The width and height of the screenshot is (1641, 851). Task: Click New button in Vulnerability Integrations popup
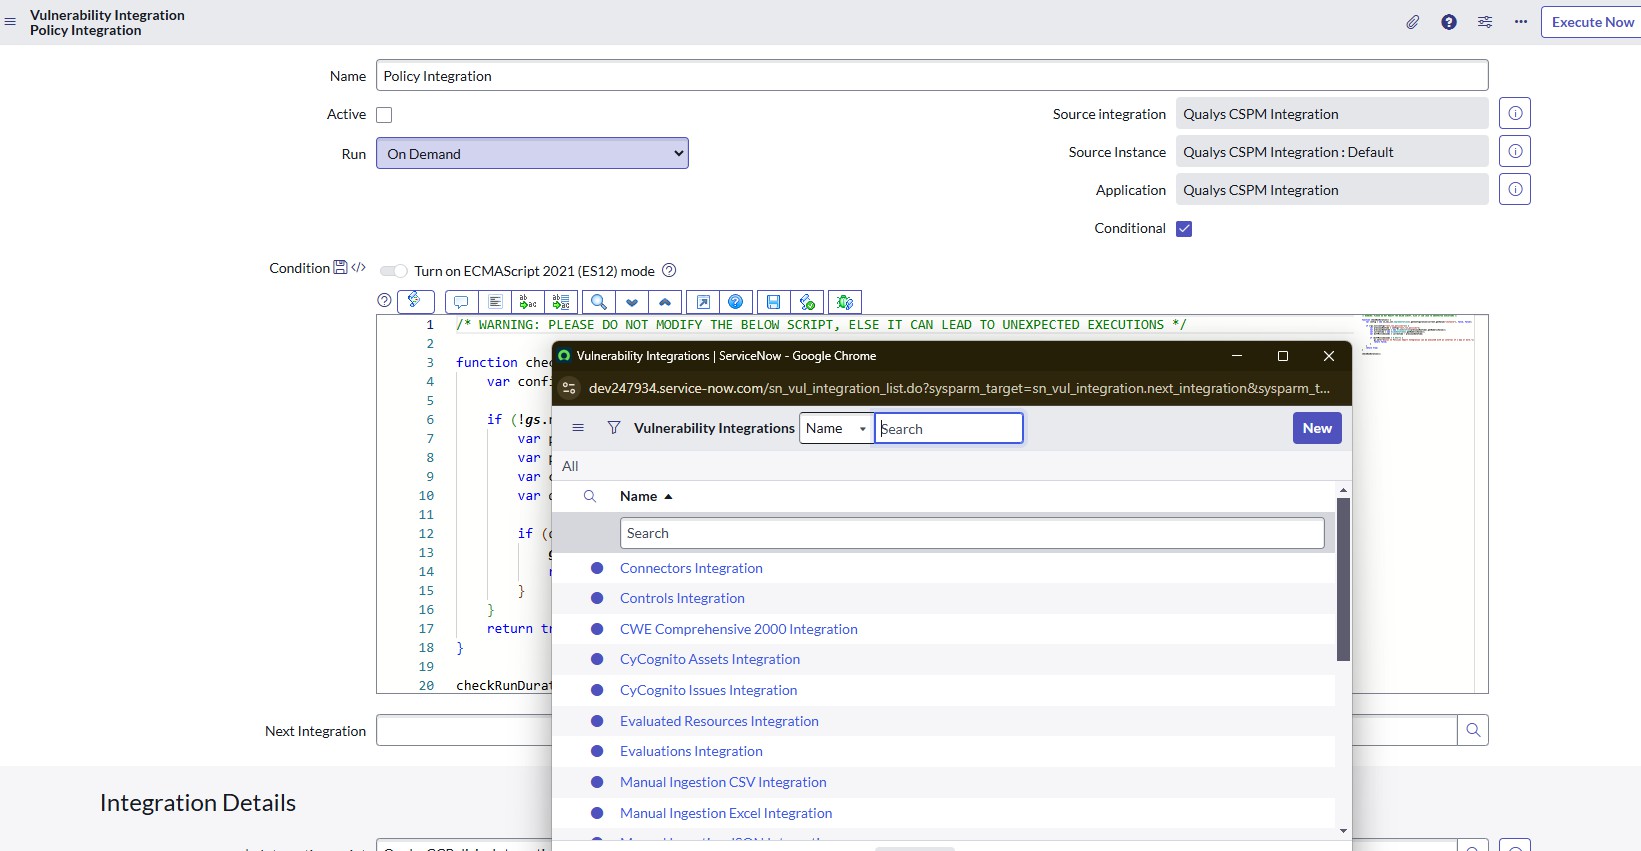click(1317, 428)
